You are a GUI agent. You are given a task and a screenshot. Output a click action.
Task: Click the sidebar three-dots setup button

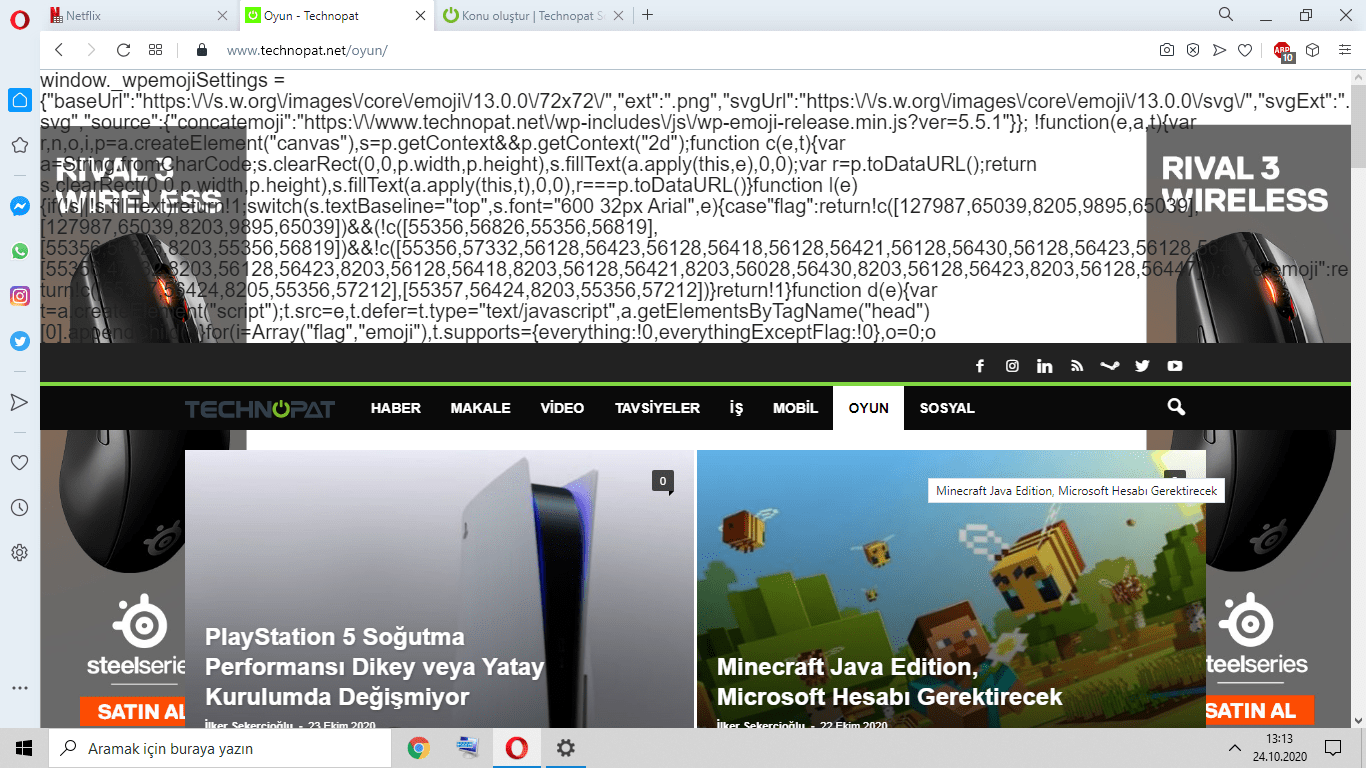click(x=19, y=688)
